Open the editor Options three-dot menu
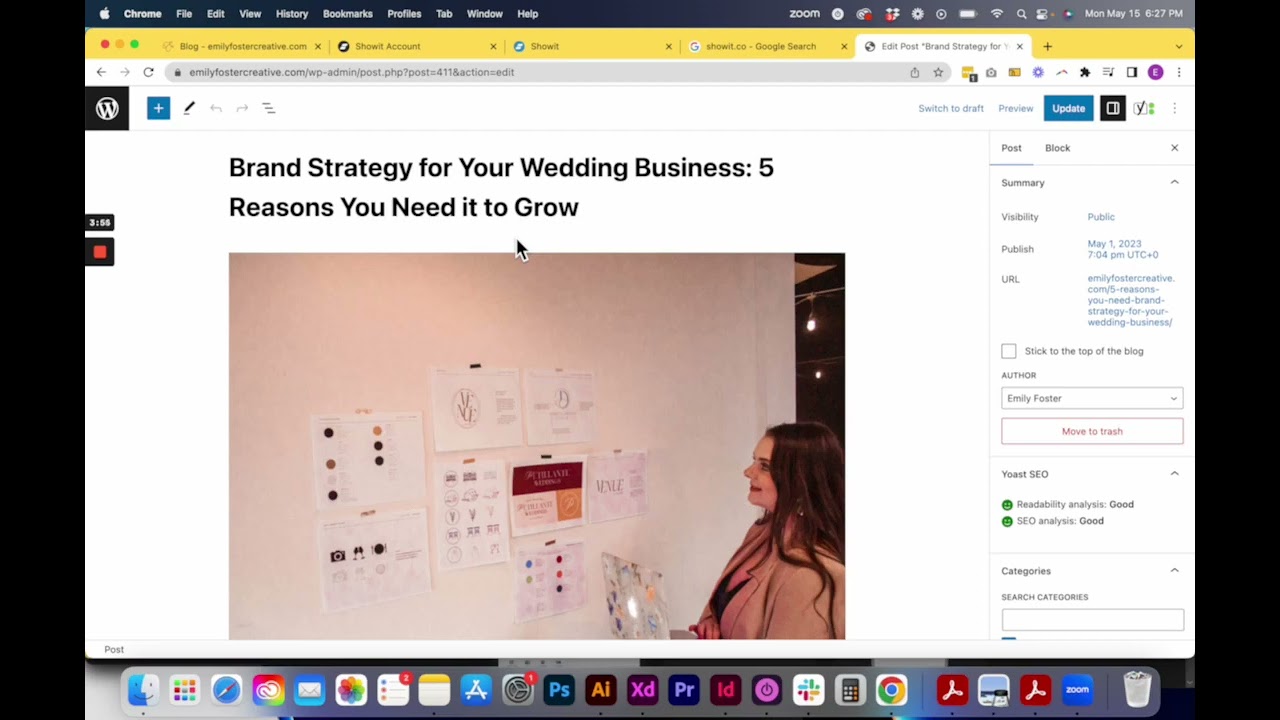This screenshot has width=1280, height=720. pos(1175,108)
